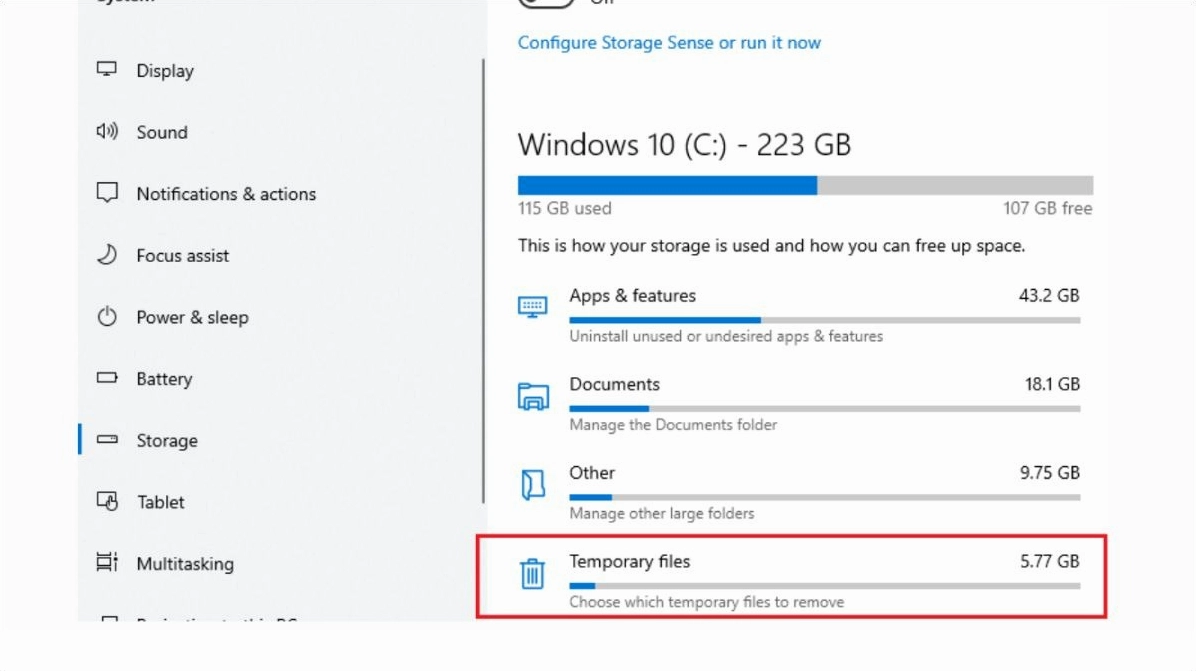The image size is (1196, 671).
Task: Click the Display monitor icon in sidebar
Action: 107,70
